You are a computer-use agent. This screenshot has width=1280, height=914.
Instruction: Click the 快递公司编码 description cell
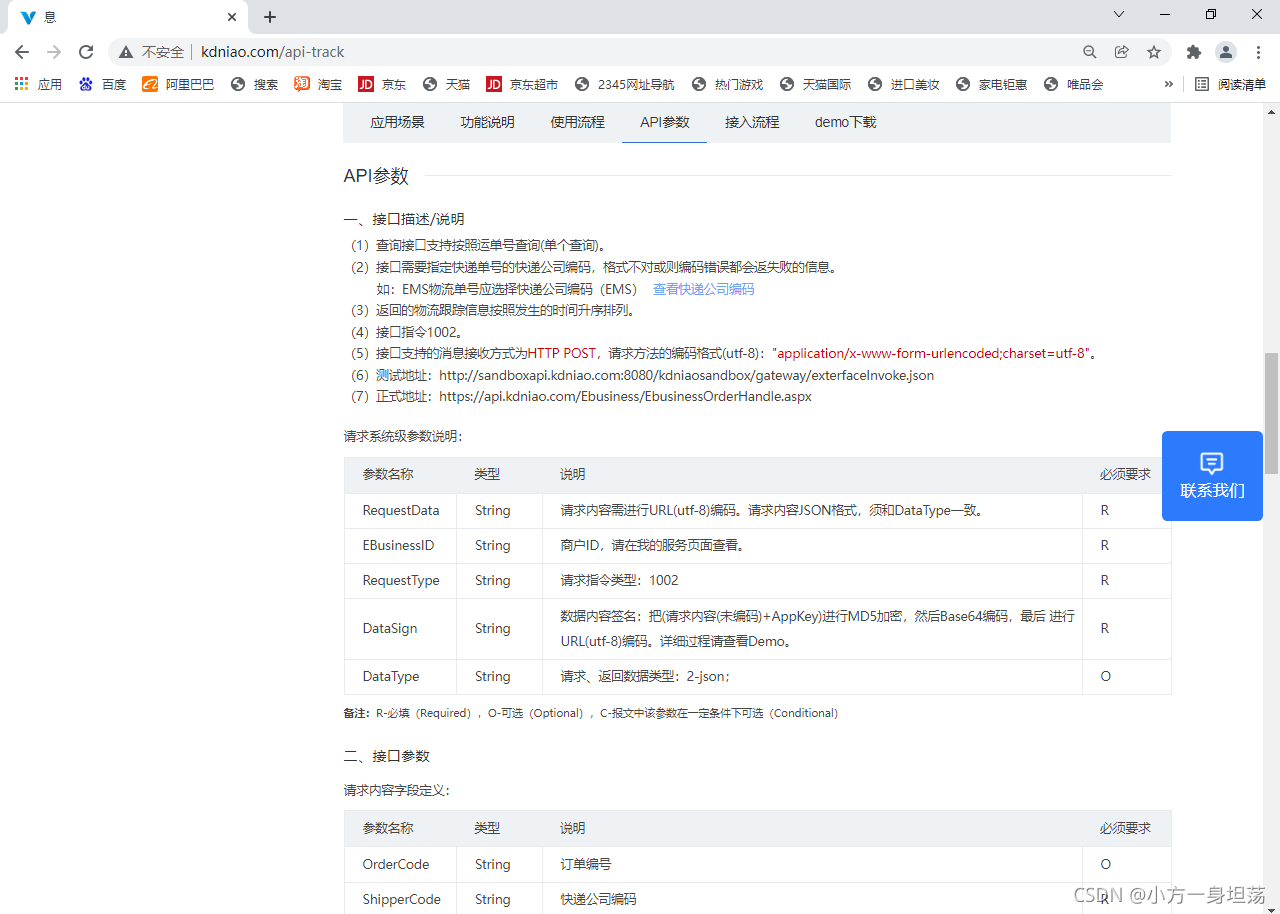(813, 898)
